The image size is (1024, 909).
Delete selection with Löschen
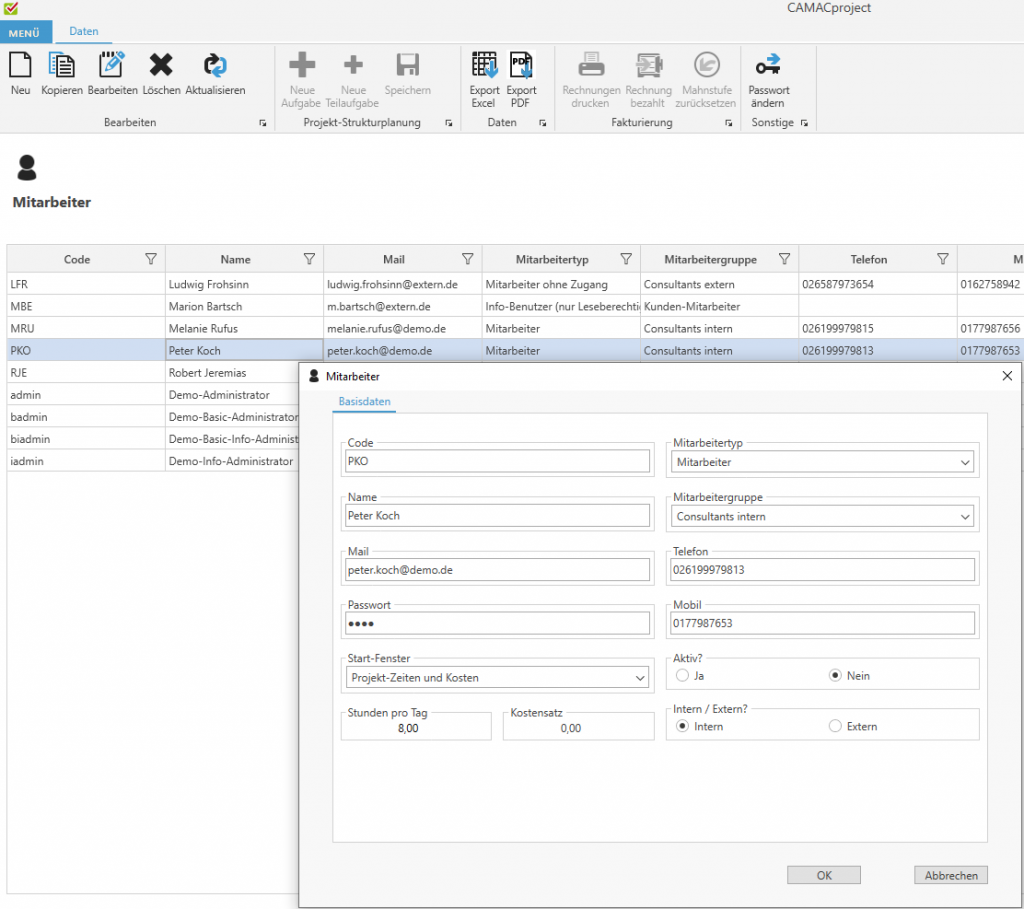161,73
